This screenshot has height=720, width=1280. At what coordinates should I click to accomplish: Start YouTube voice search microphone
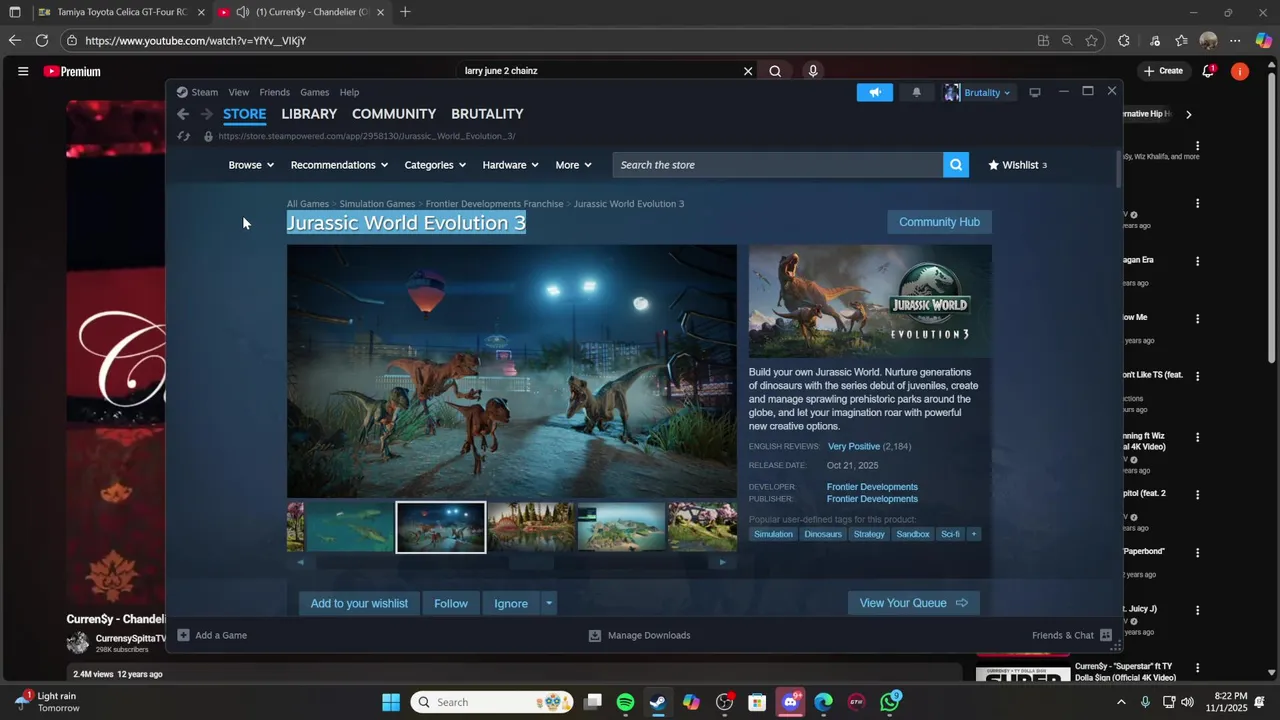point(813,71)
